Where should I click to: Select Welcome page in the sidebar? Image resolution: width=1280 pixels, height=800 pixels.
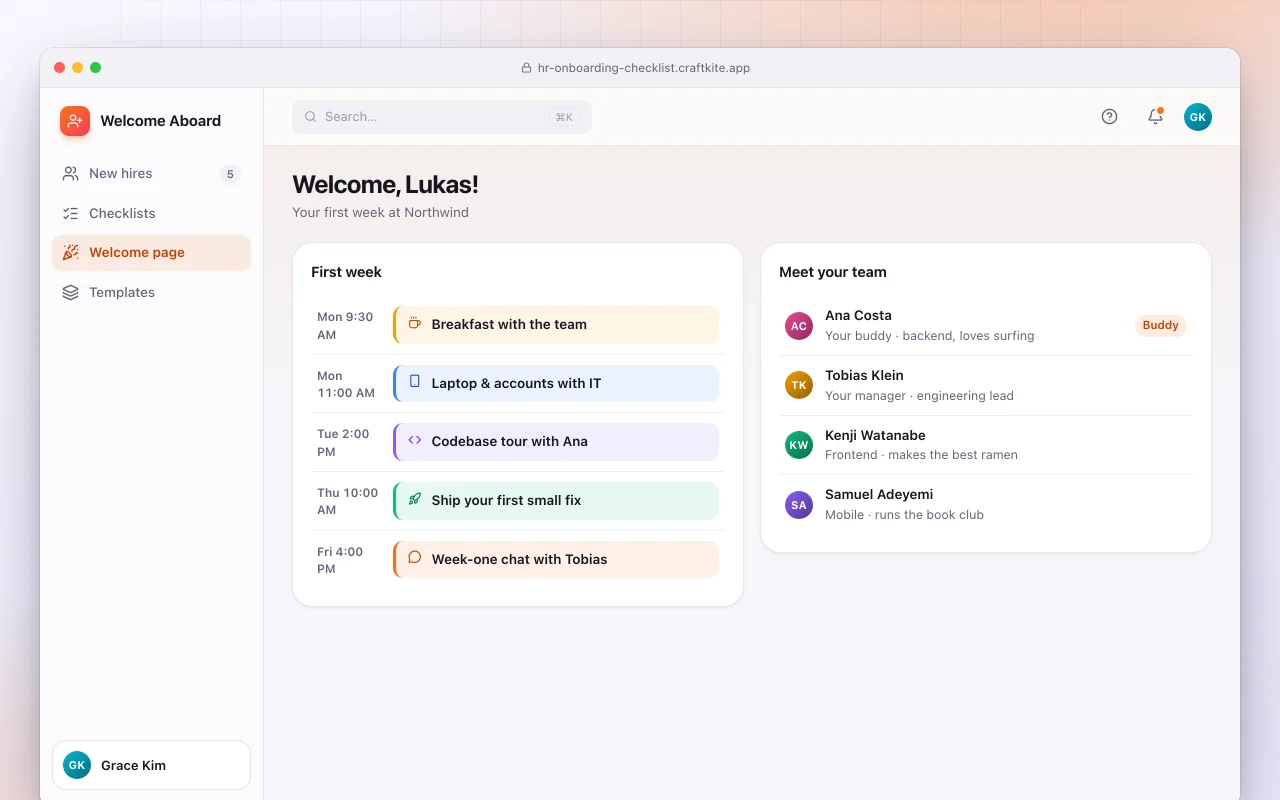(x=151, y=253)
